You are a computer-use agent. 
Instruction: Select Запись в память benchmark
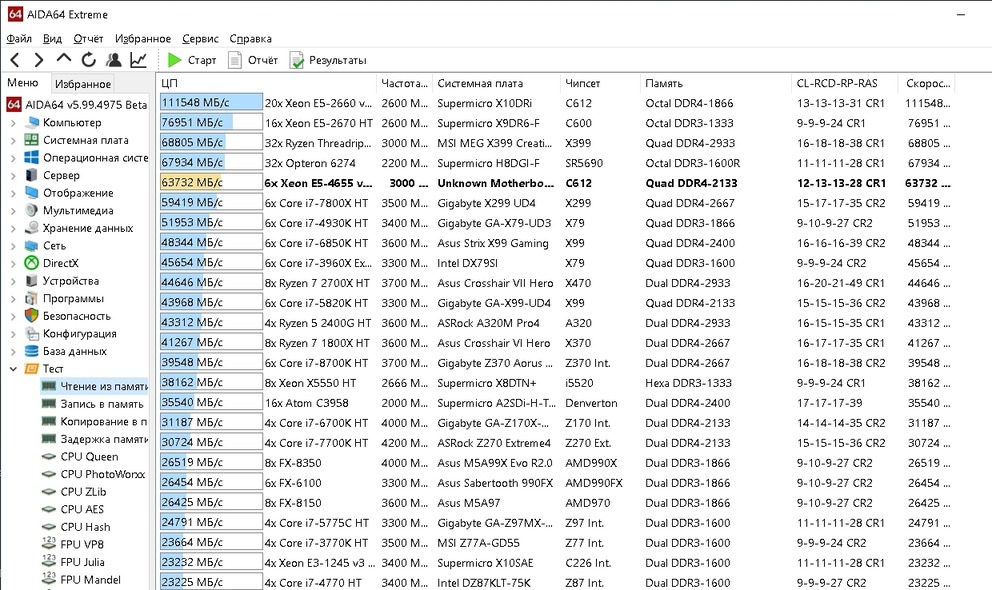[x=93, y=404]
